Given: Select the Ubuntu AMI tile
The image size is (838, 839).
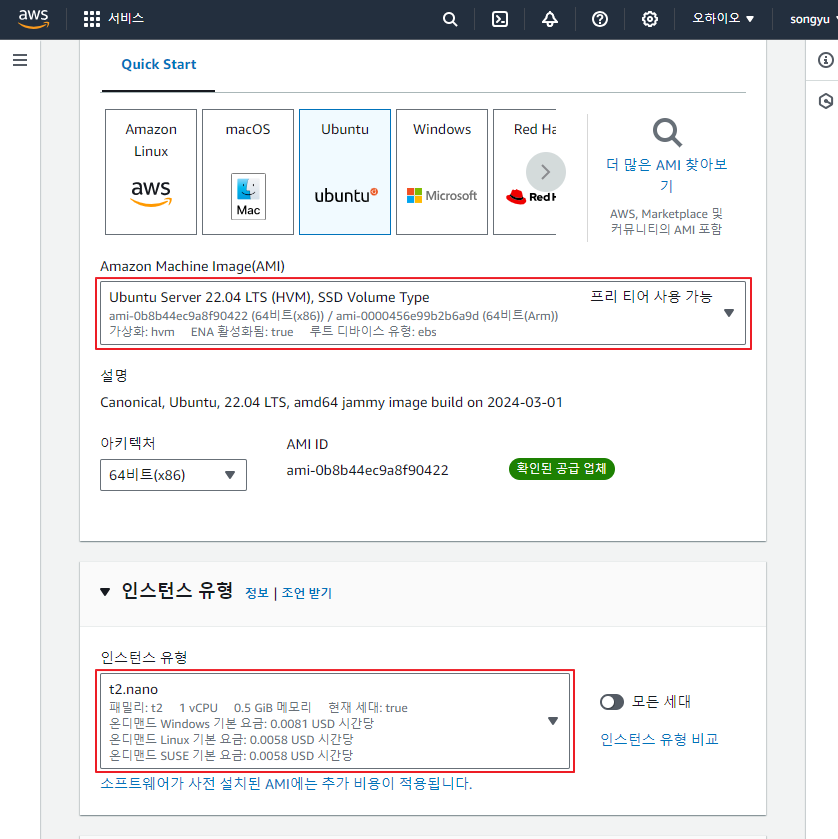Looking at the screenshot, I should click(345, 172).
